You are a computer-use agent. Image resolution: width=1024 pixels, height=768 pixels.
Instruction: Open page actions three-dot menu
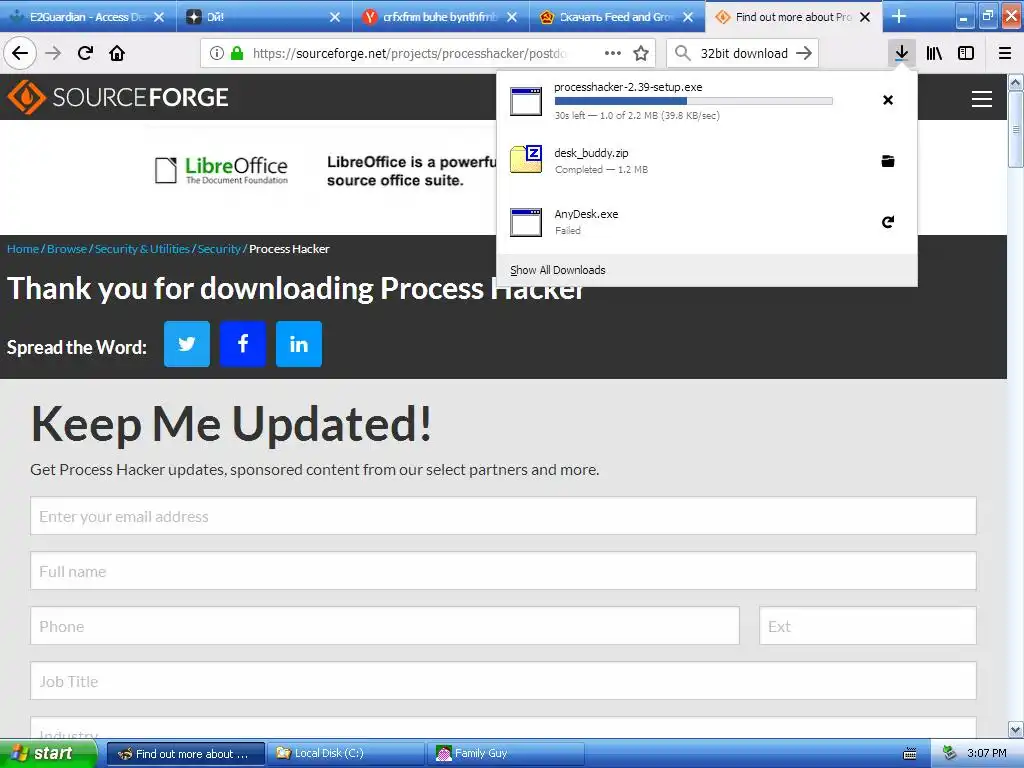click(x=613, y=53)
